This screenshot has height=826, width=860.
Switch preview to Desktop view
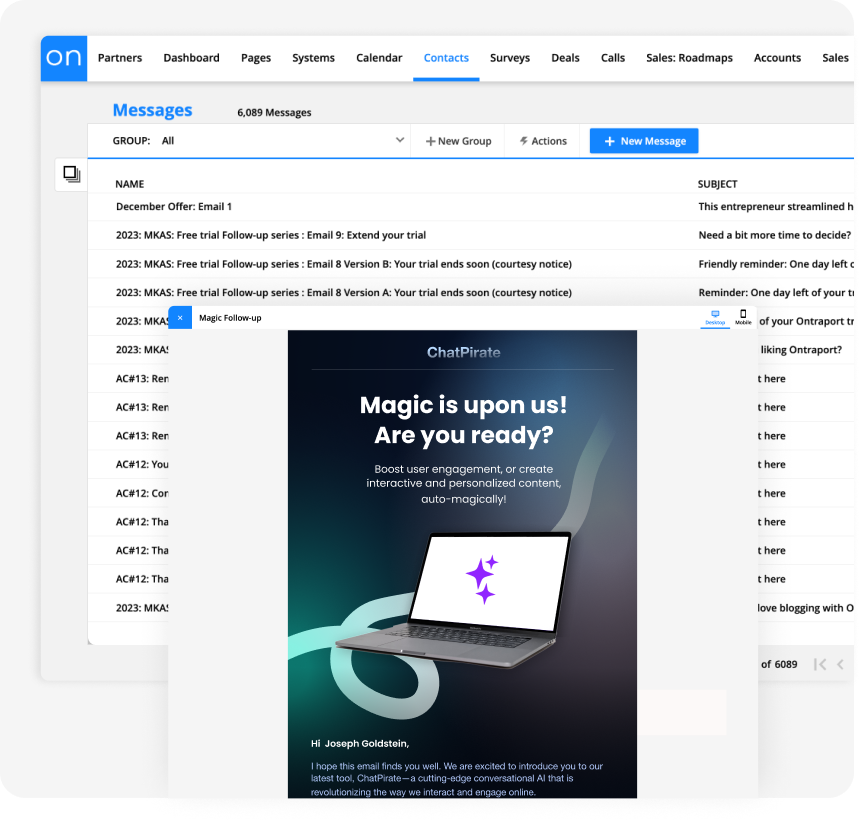(715, 317)
